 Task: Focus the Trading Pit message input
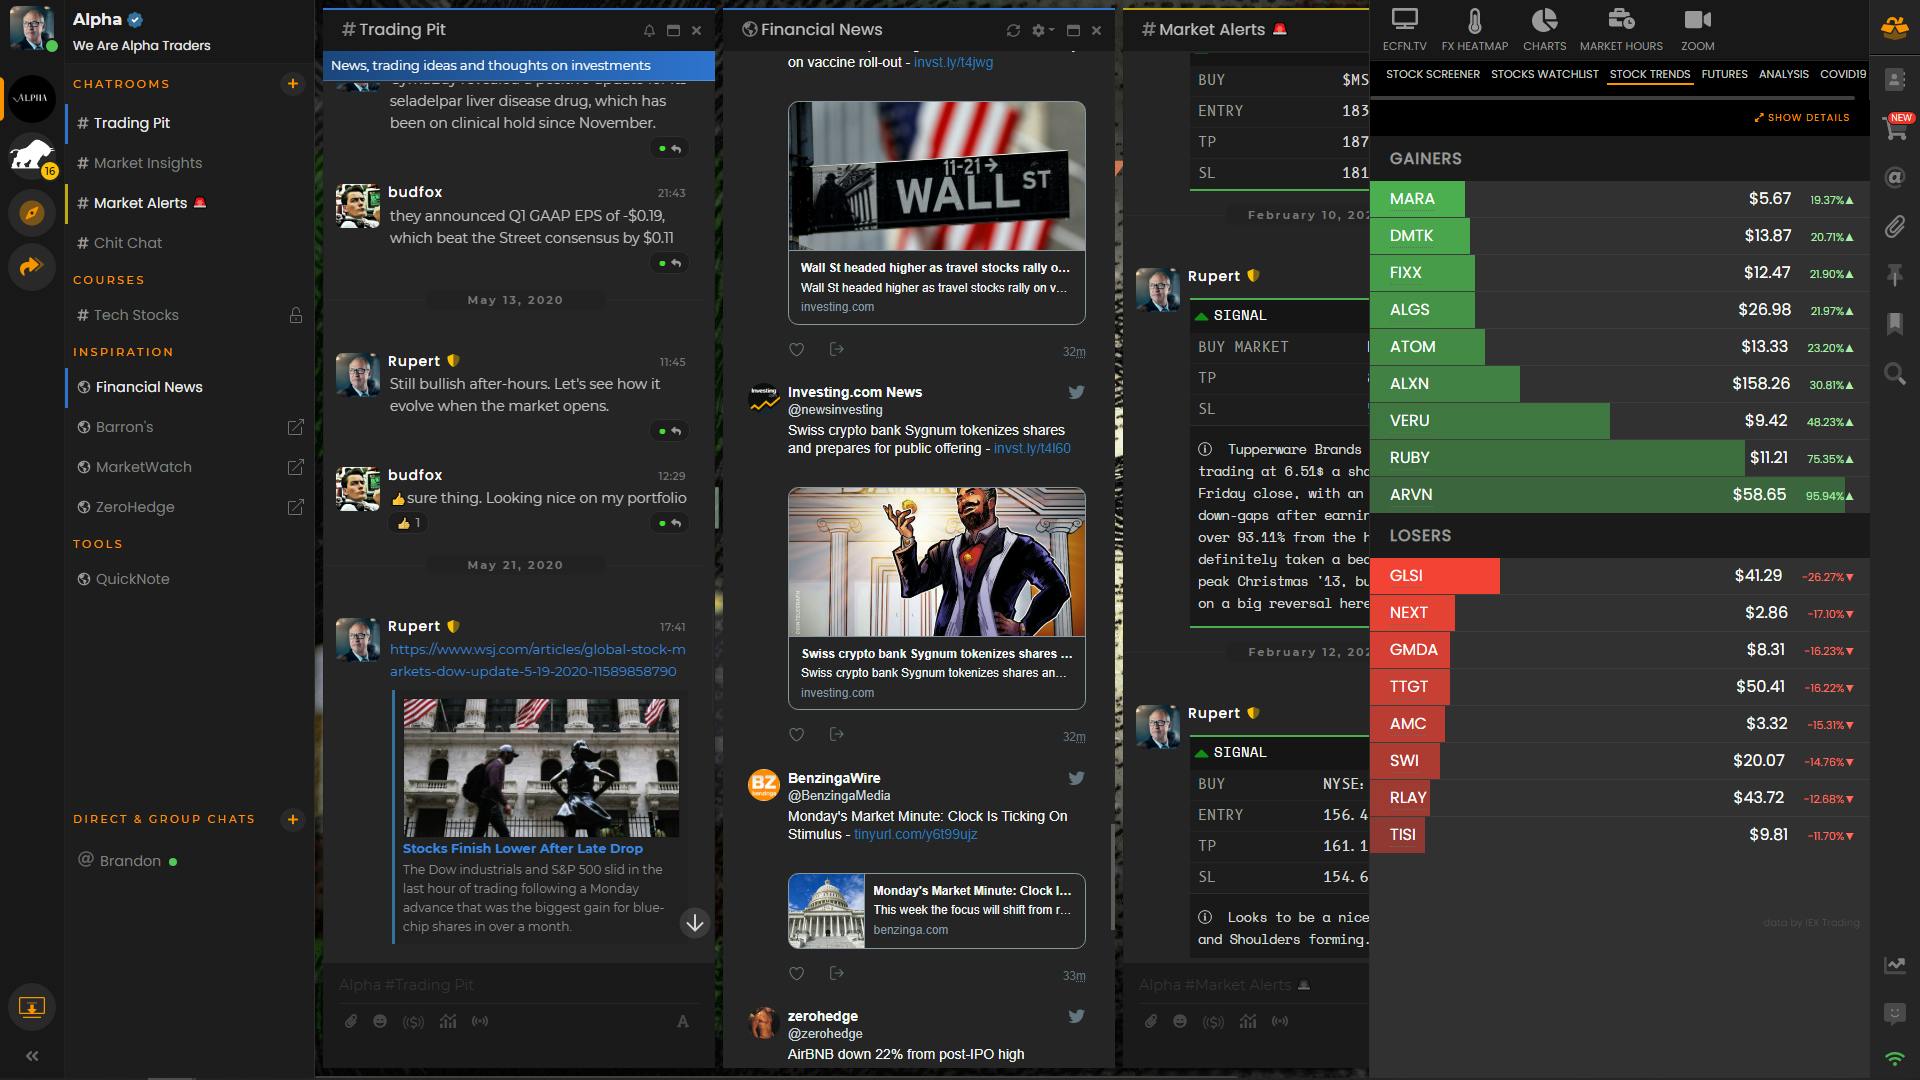(517, 985)
